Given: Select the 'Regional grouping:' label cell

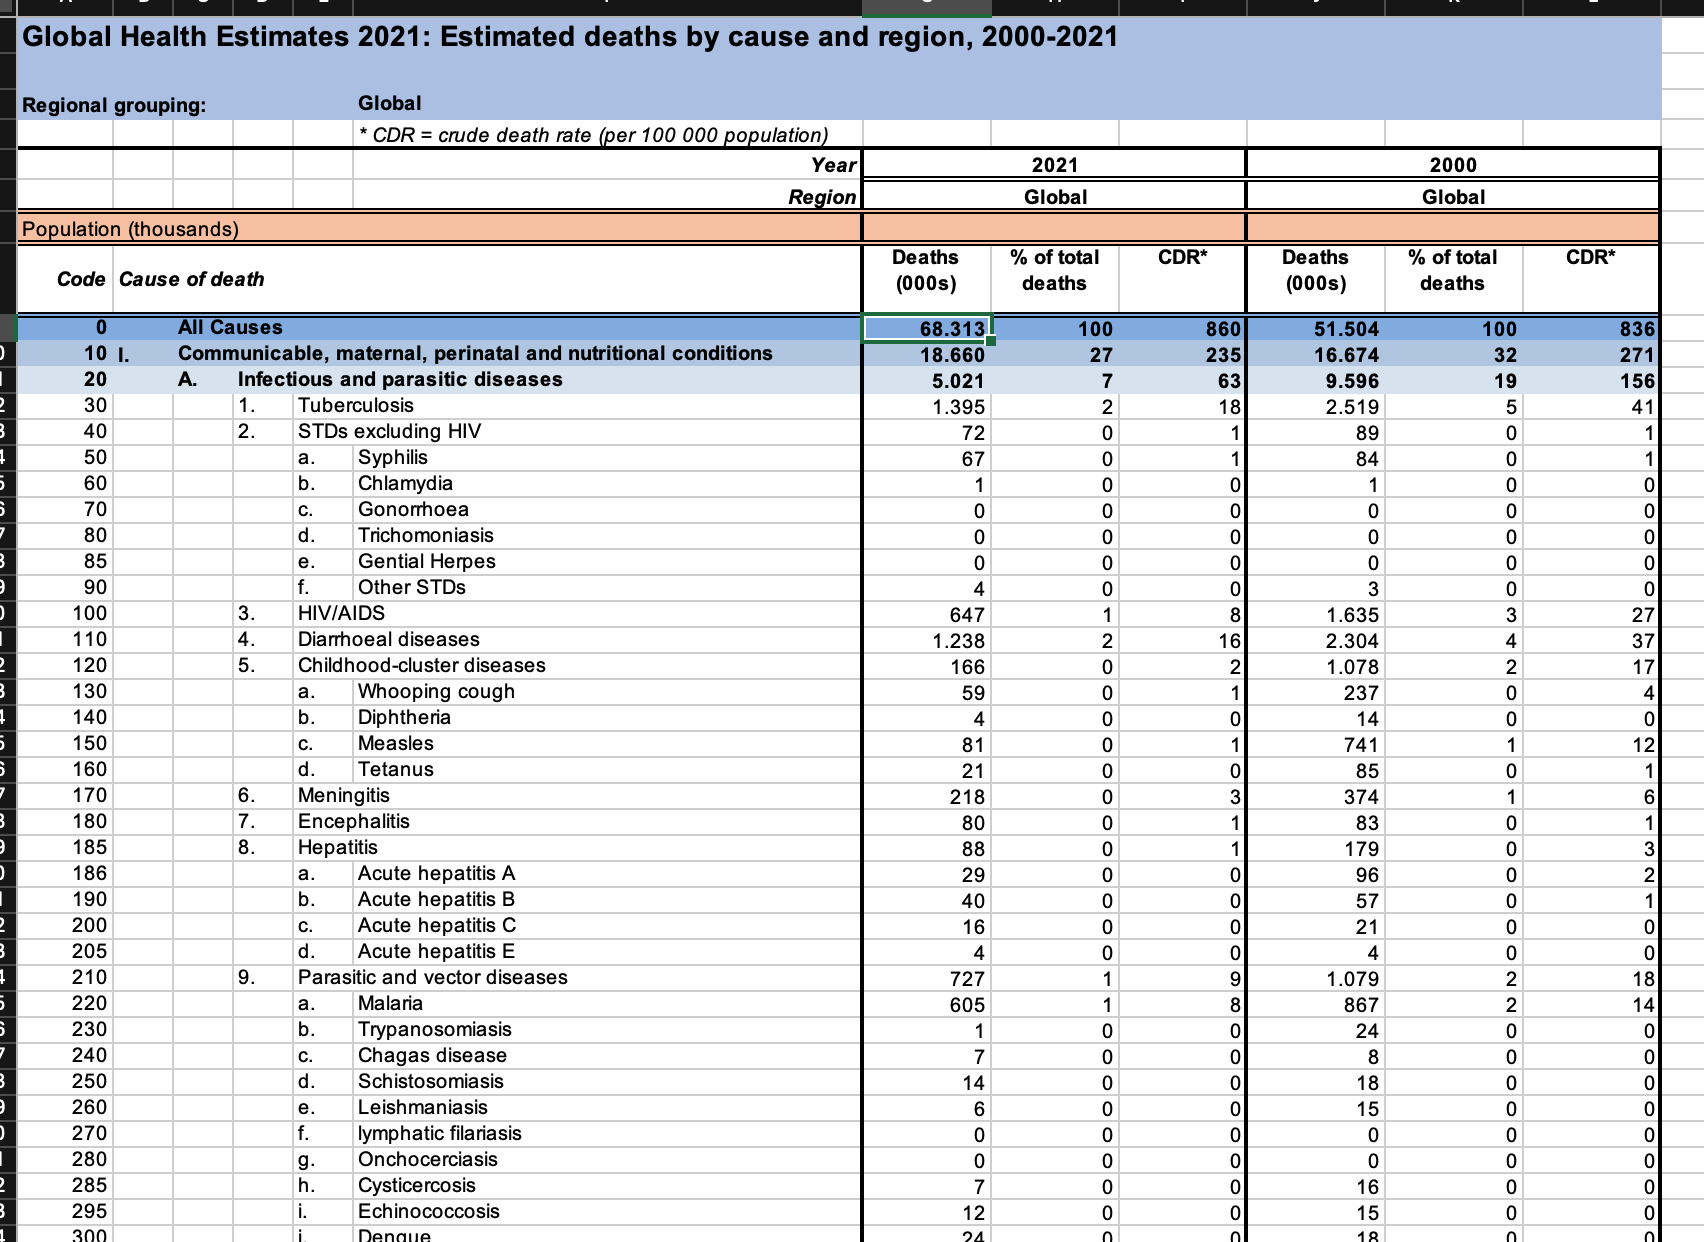Looking at the screenshot, I should click(x=114, y=105).
